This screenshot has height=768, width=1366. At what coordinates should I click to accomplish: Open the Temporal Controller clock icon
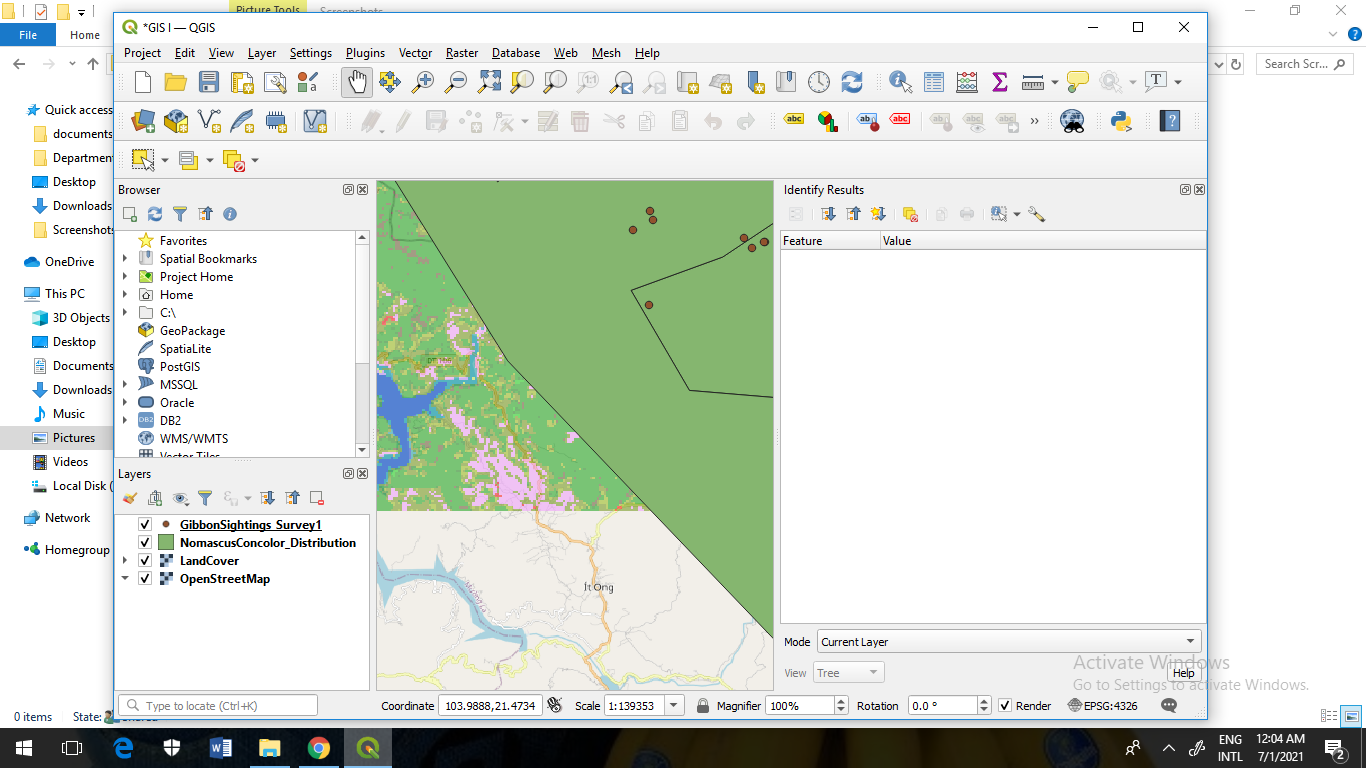pyautogui.click(x=819, y=82)
